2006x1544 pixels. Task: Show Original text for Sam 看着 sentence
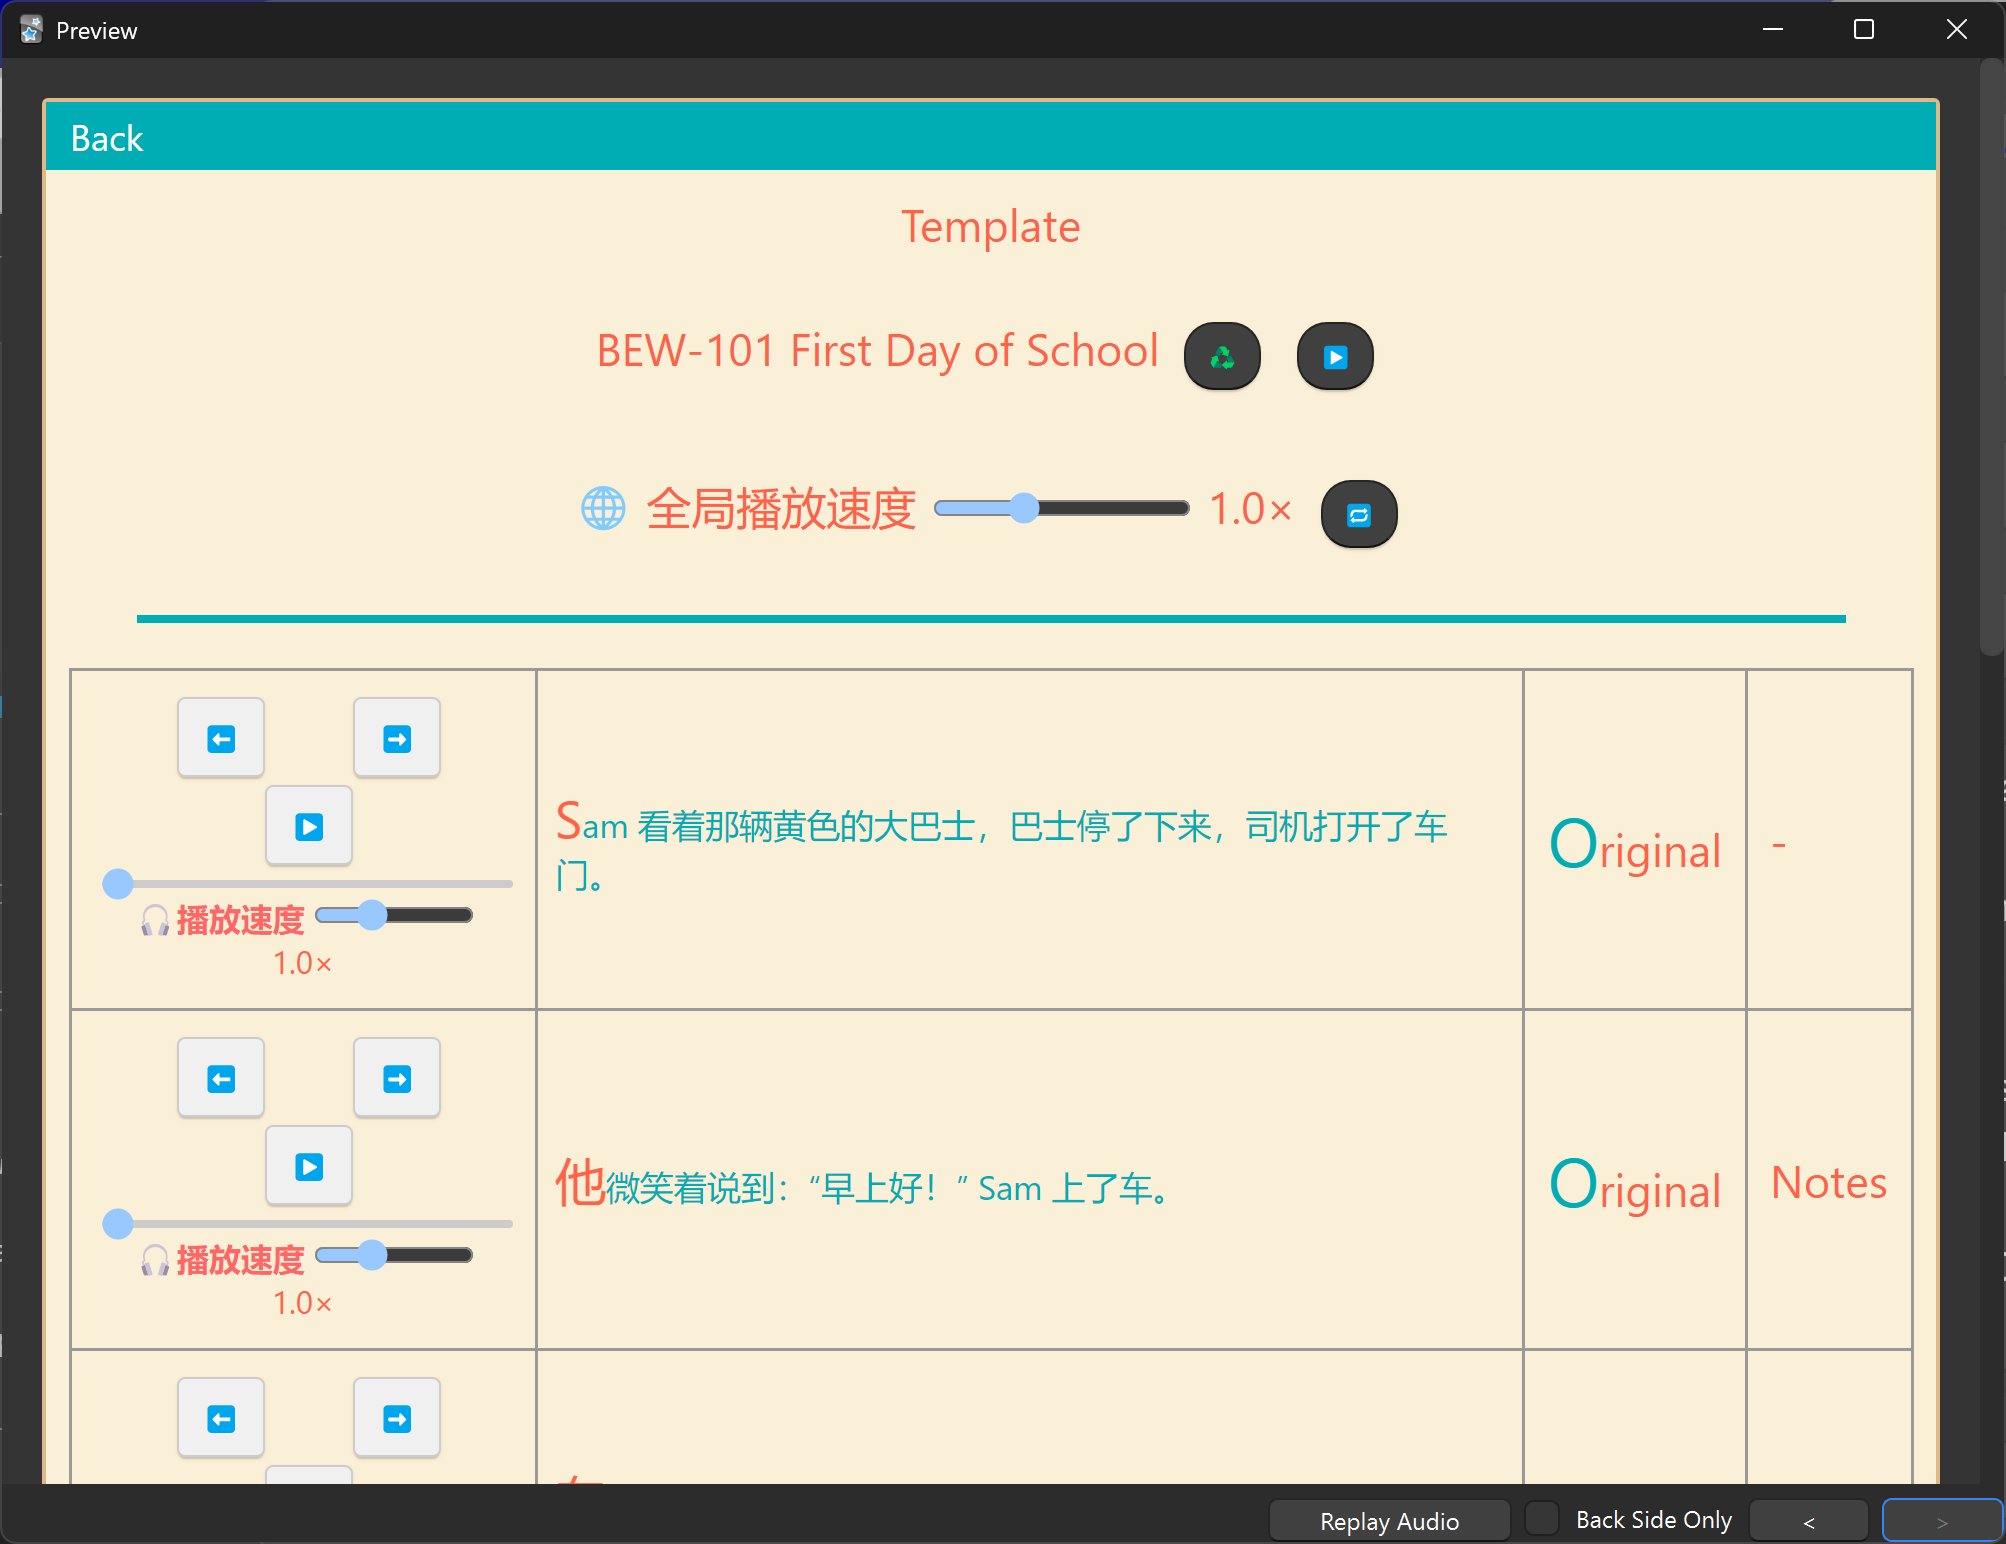(x=1635, y=846)
